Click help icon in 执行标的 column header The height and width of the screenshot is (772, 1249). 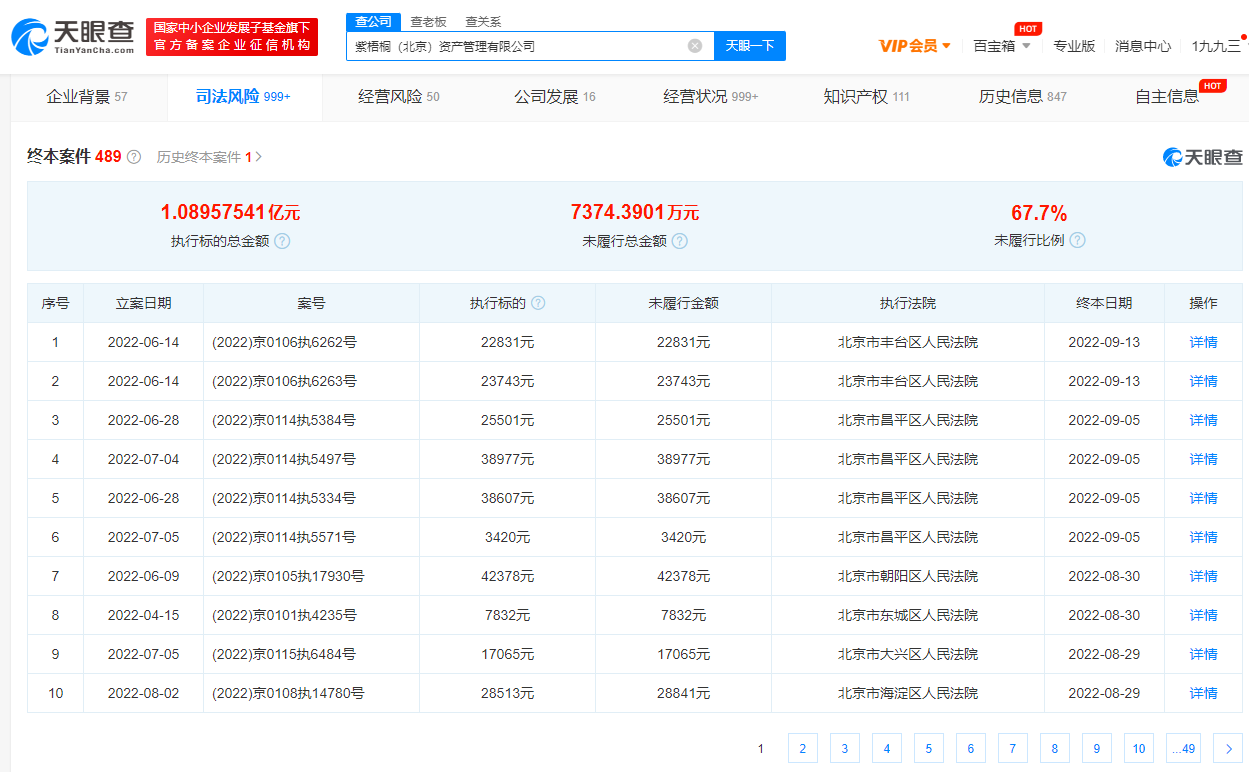[x=538, y=303]
